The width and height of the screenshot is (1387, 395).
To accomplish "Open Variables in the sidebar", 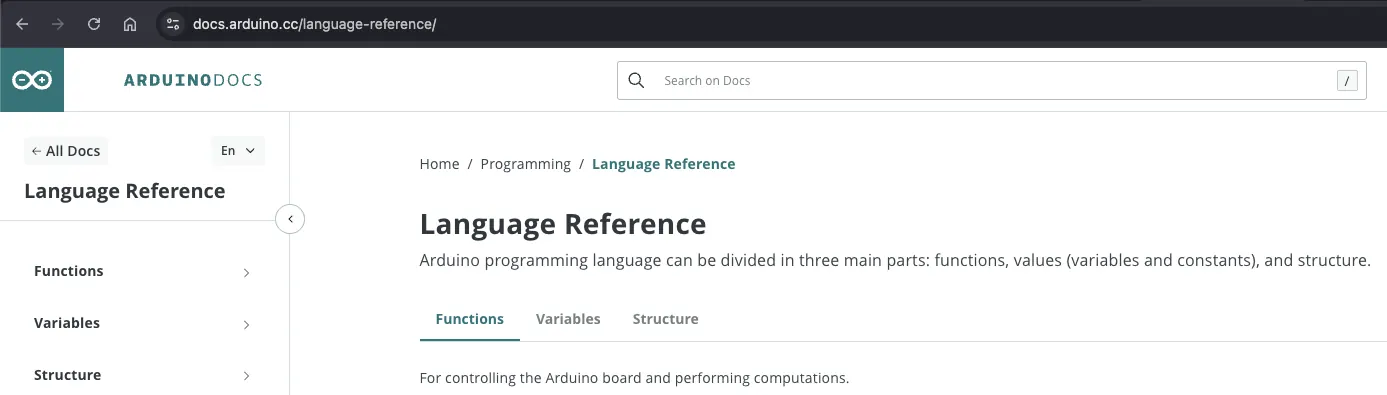I will (67, 323).
